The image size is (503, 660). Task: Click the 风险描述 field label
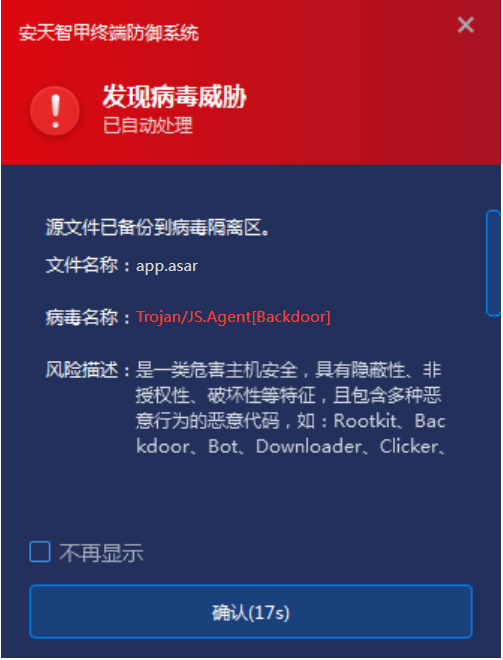click(82, 370)
